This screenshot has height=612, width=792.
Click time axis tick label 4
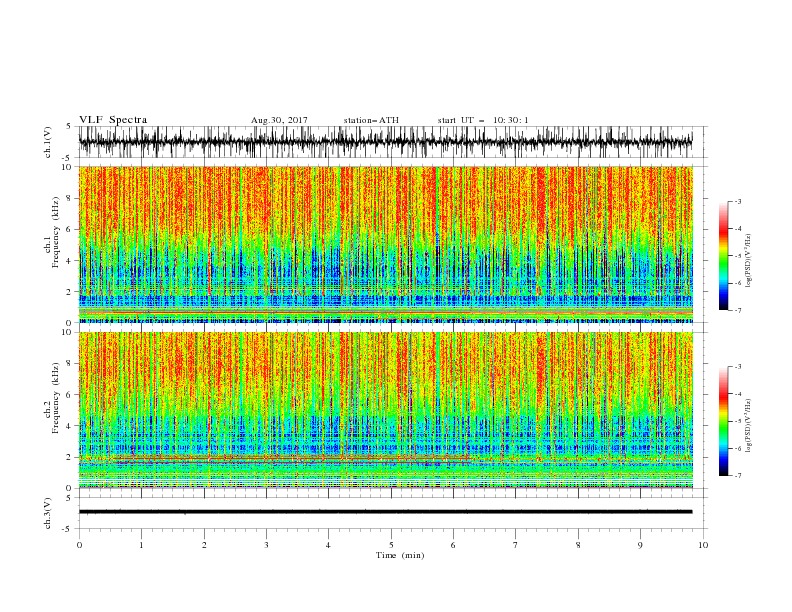pos(329,545)
